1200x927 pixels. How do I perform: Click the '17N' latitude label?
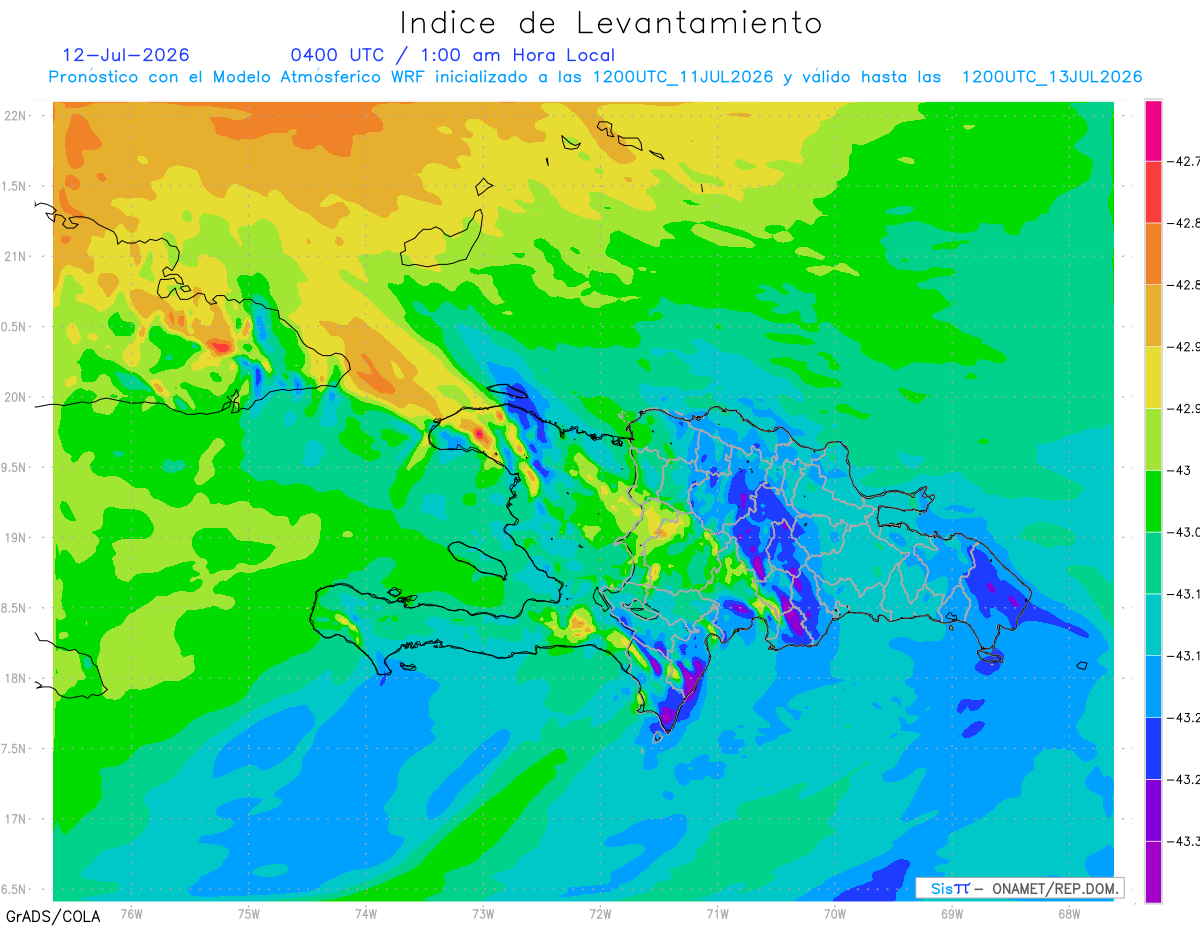pyautogui.click(x=17, y=819)
